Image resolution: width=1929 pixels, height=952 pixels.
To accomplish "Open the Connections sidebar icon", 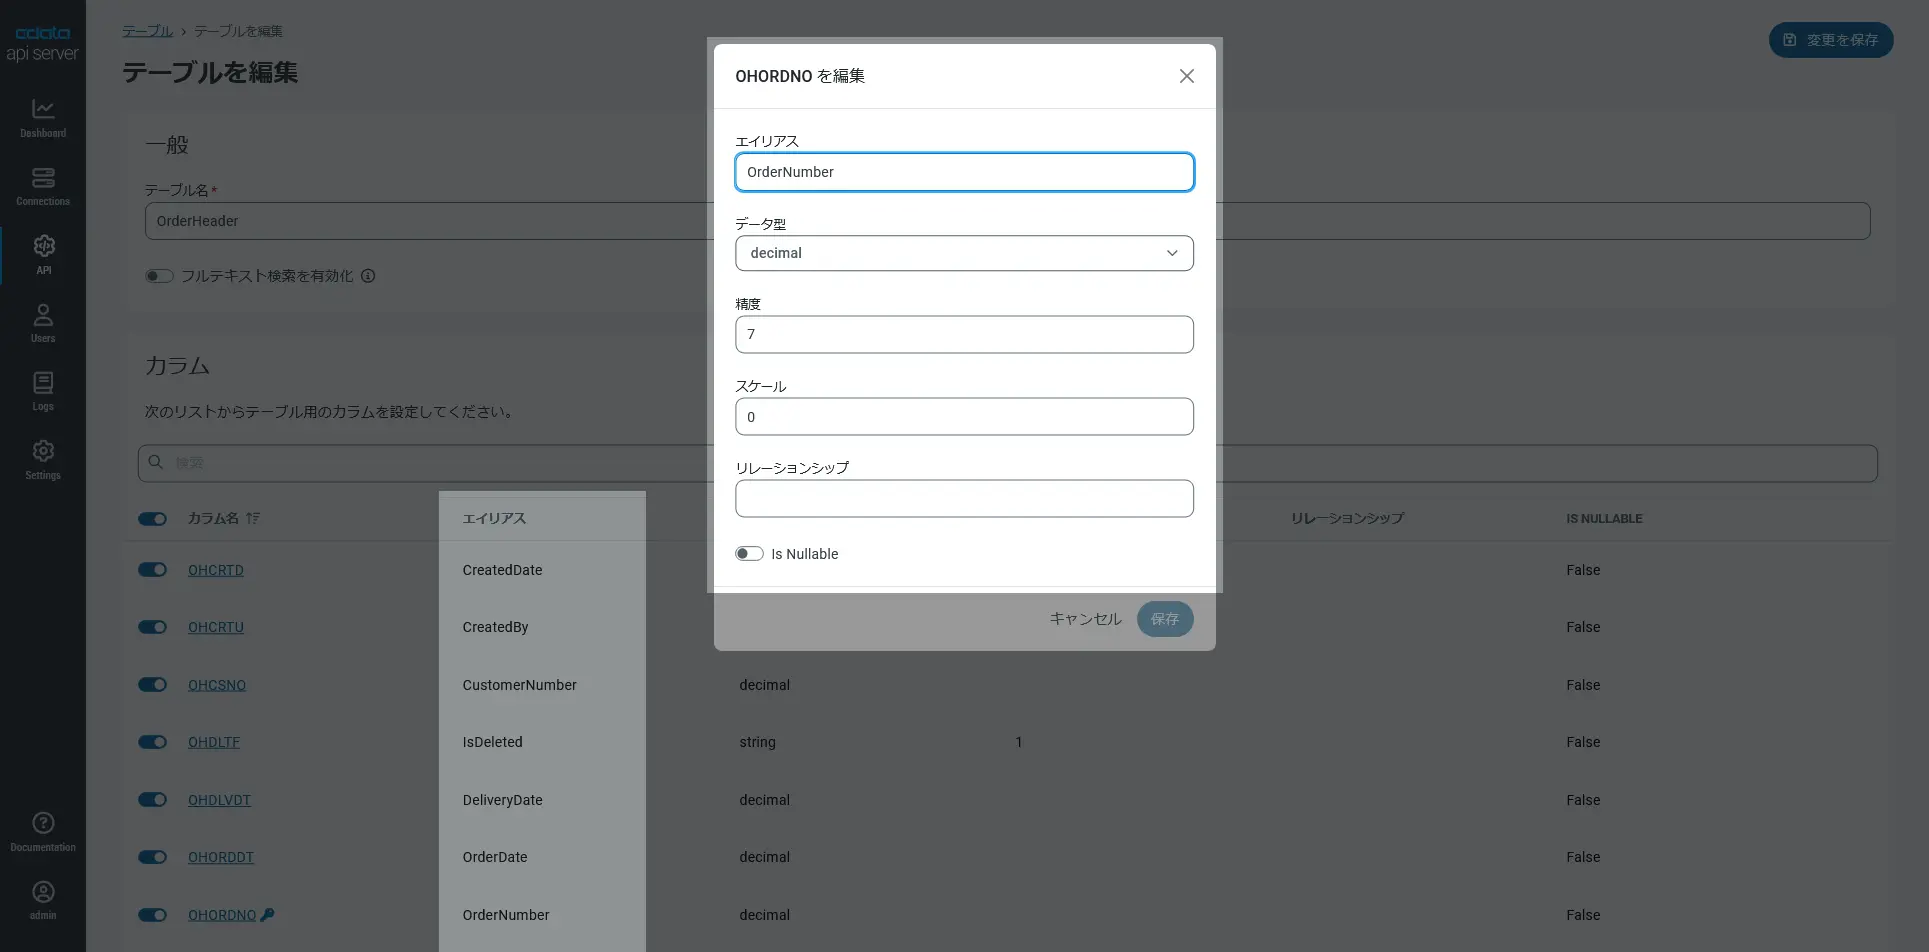I will click(x=43, y=178).
